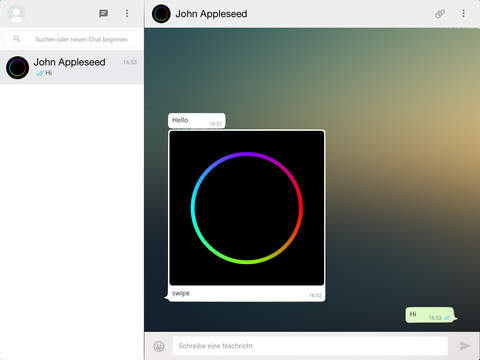Open the emoji picker smiley icon
Image resolution: width=480 pixels, height=360 pixels.
tap(159, 346)
